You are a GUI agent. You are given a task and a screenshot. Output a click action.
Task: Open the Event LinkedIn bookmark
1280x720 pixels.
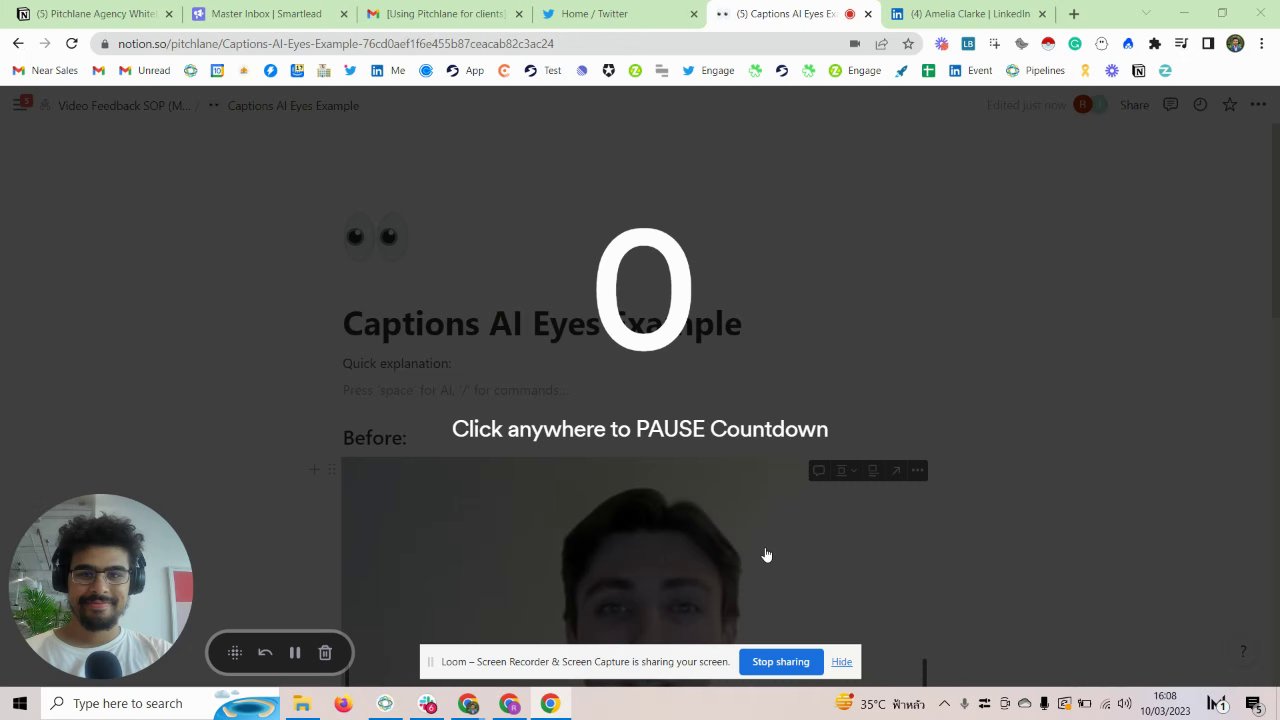coord(970,71)
